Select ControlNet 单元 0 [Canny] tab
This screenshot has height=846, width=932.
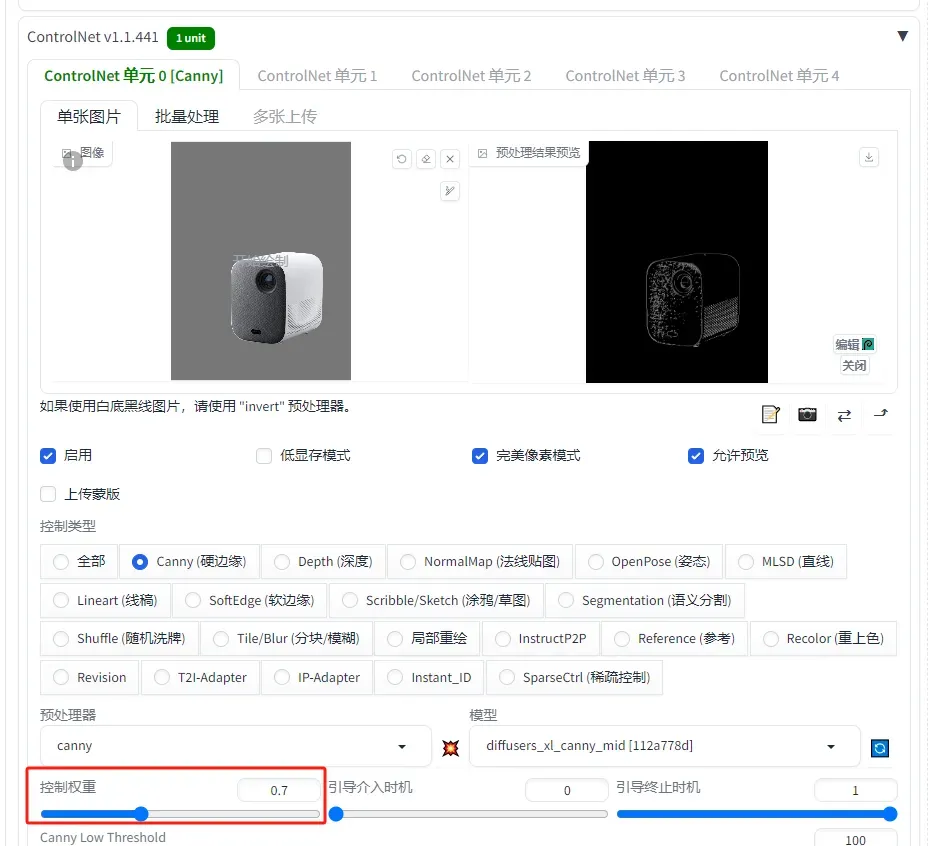134,76
